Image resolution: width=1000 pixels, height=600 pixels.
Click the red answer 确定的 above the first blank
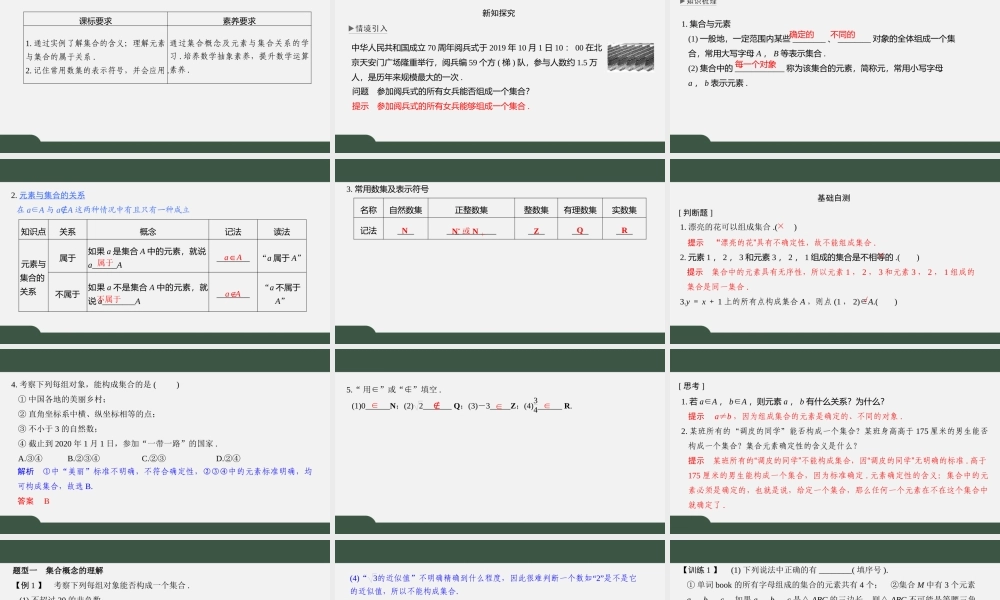coord(803,34)
